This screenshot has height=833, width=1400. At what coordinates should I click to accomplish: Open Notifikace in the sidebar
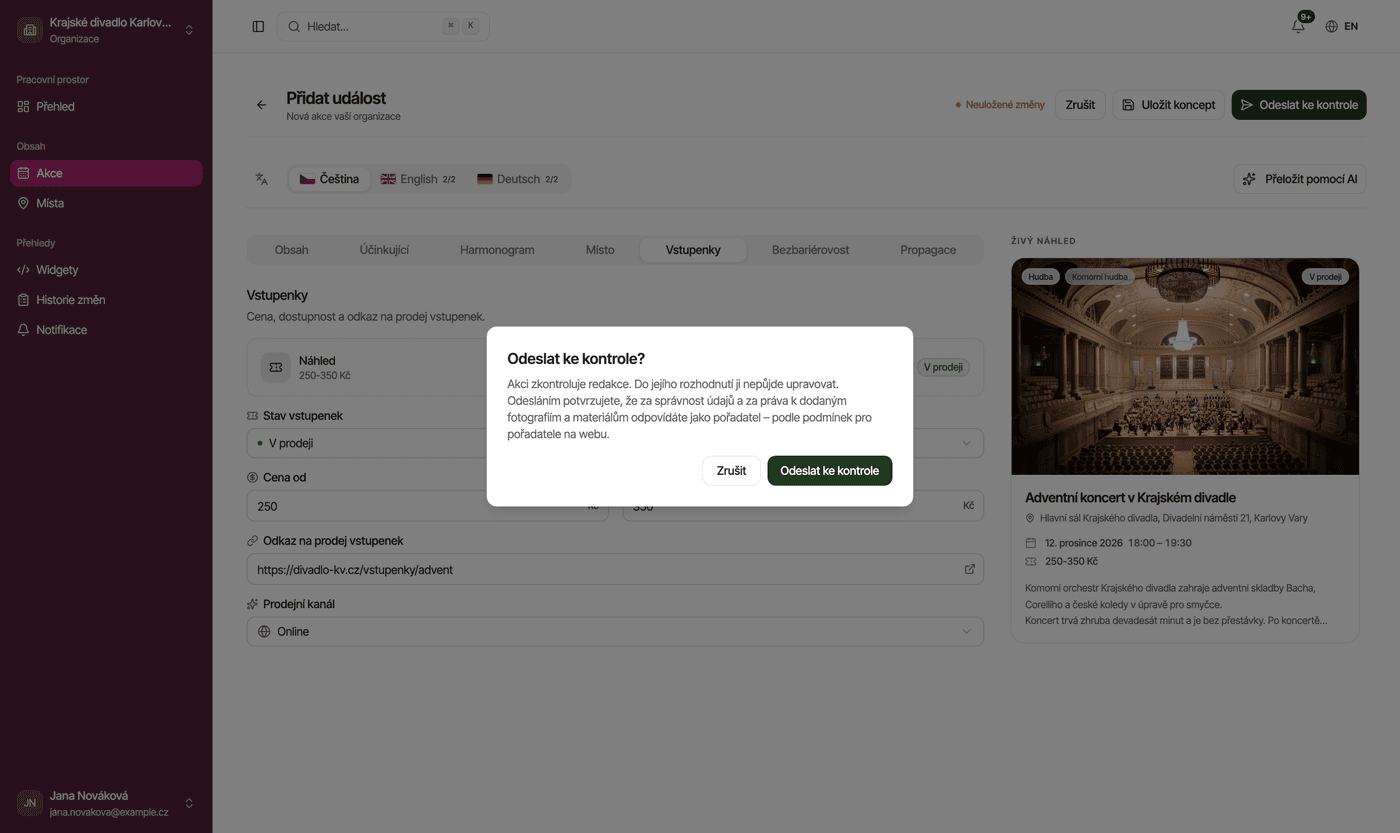point(106,330)
